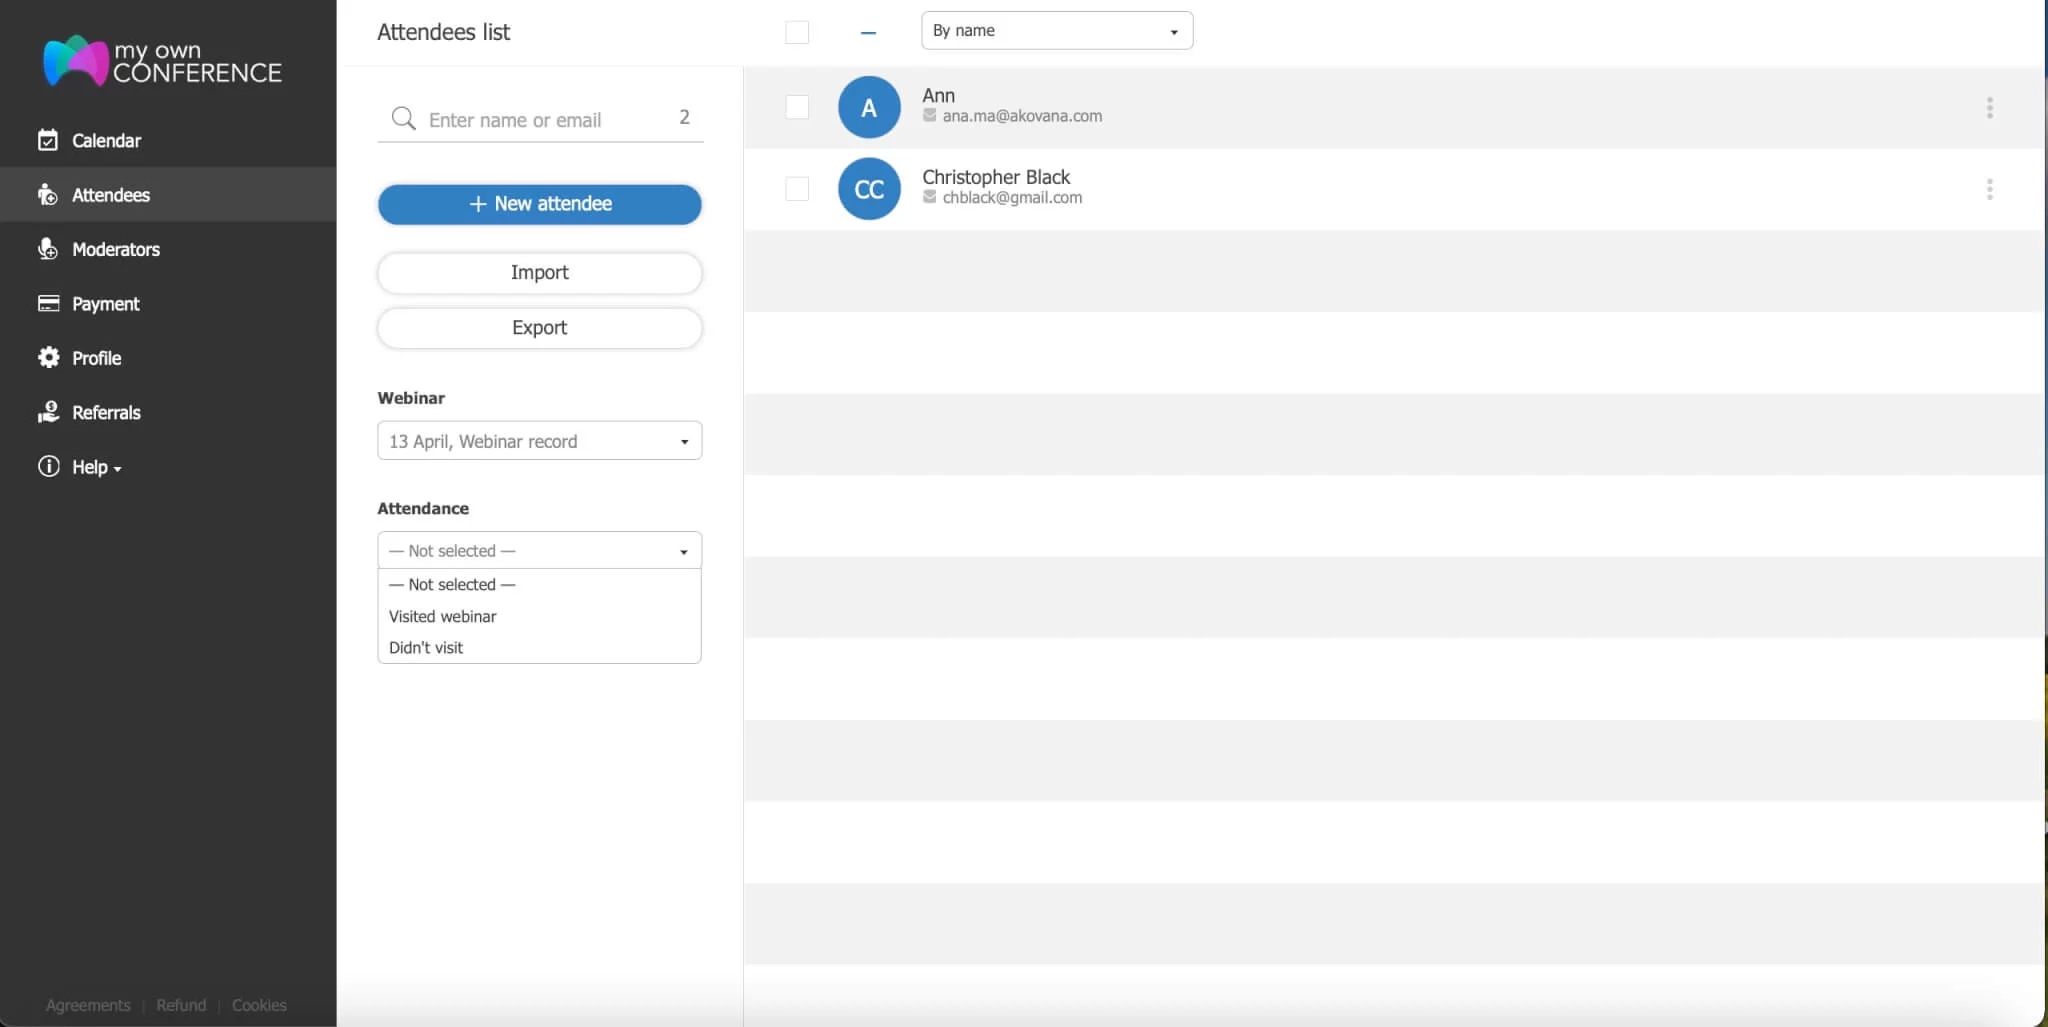Click the name or email search field
The width and height of the screenshot is (2048, 1027).
click(540, 120)
